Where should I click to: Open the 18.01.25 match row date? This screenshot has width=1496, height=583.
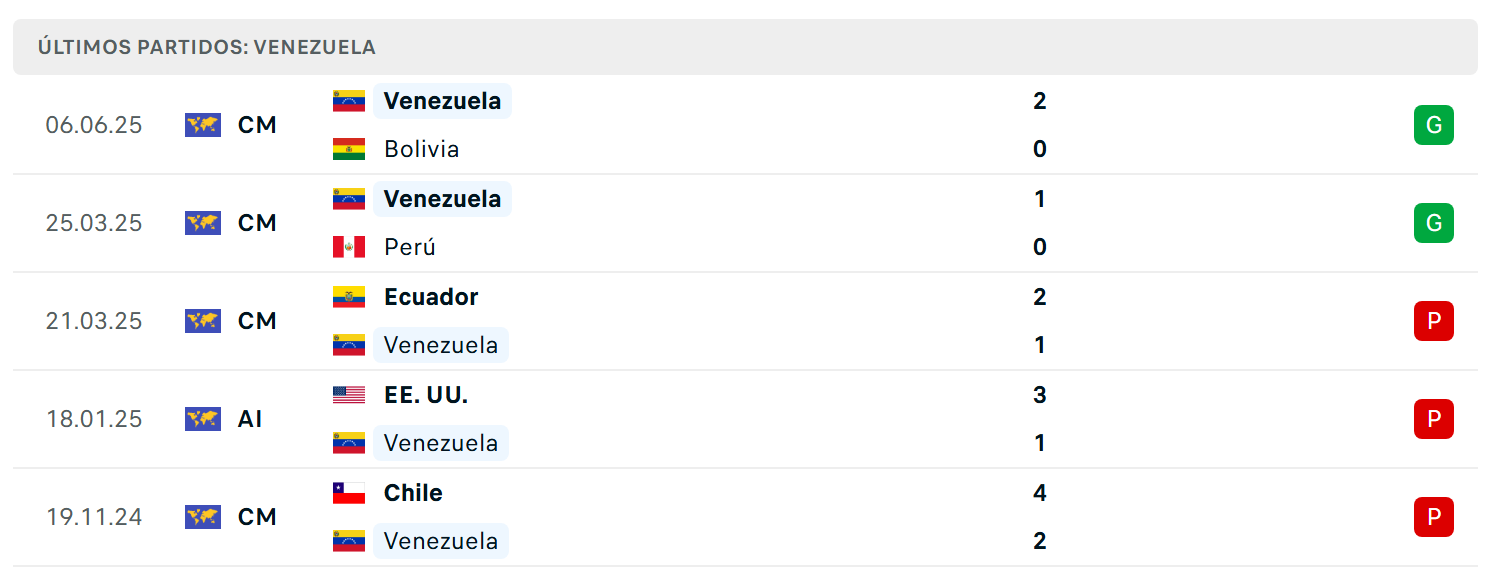point(94,419)
